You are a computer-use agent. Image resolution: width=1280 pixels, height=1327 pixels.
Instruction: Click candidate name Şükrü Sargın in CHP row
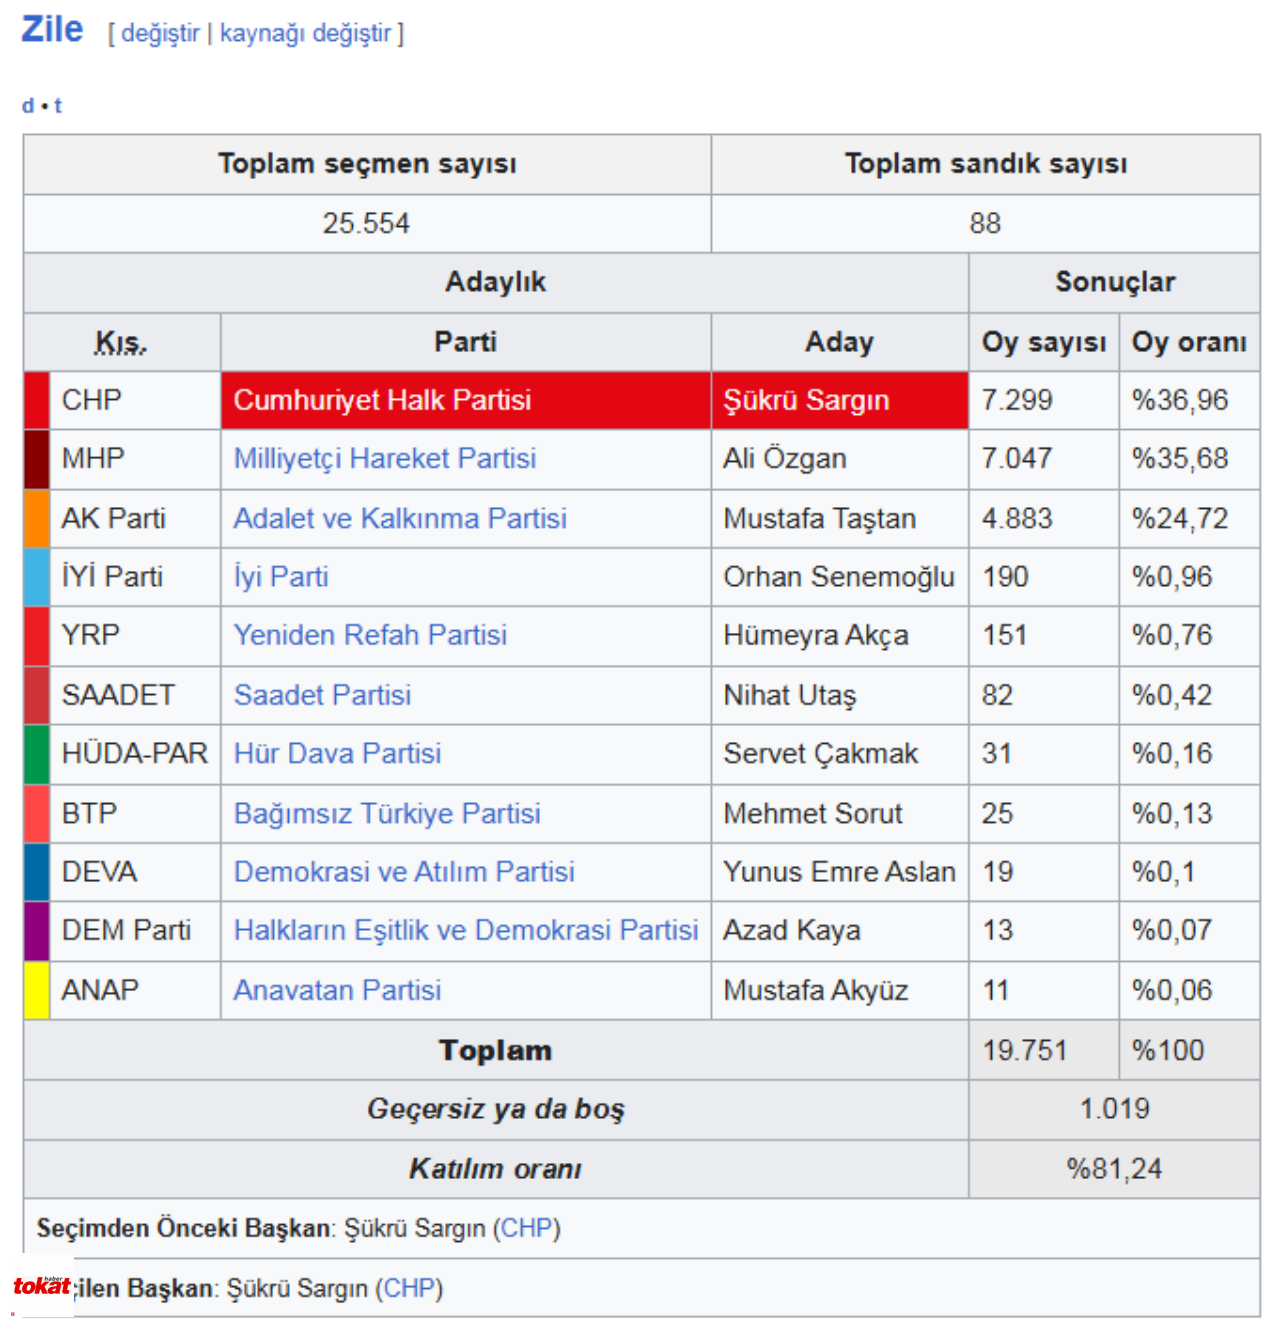[806, 400]
